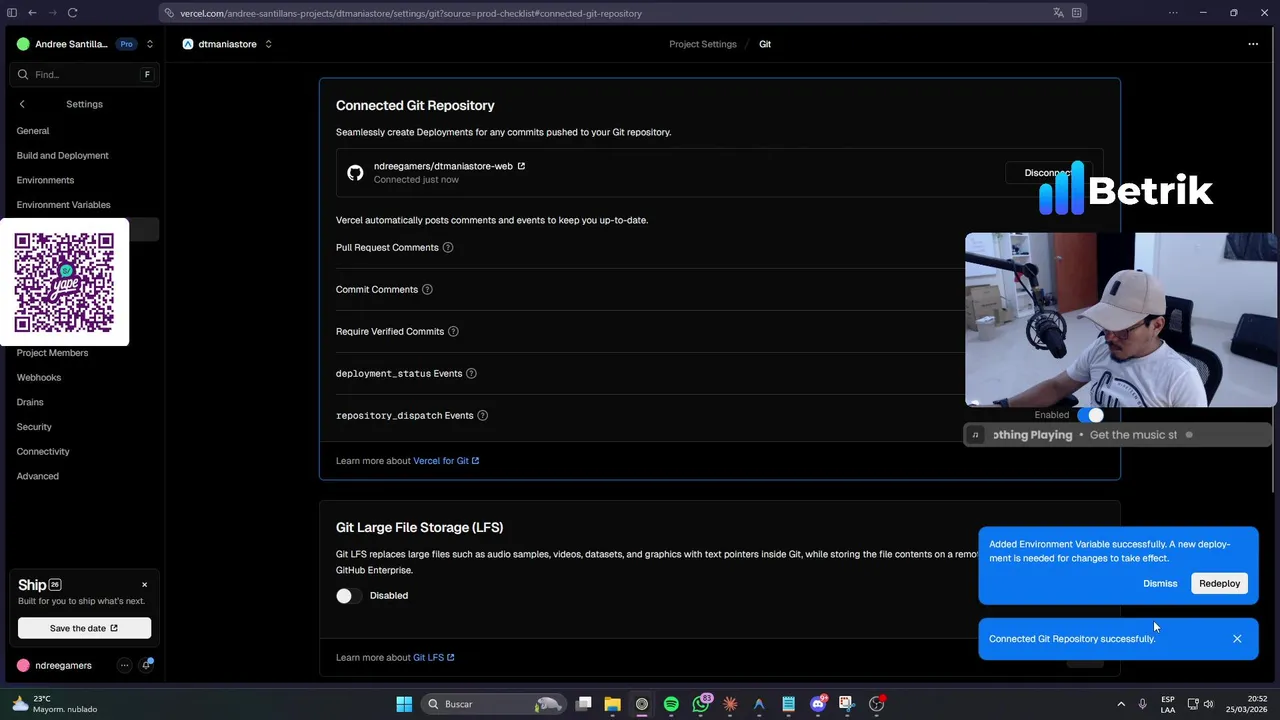Viewport: 1280px width, 720px height.
Task: Show help for repository_dispatch Events
Action: 483,415
